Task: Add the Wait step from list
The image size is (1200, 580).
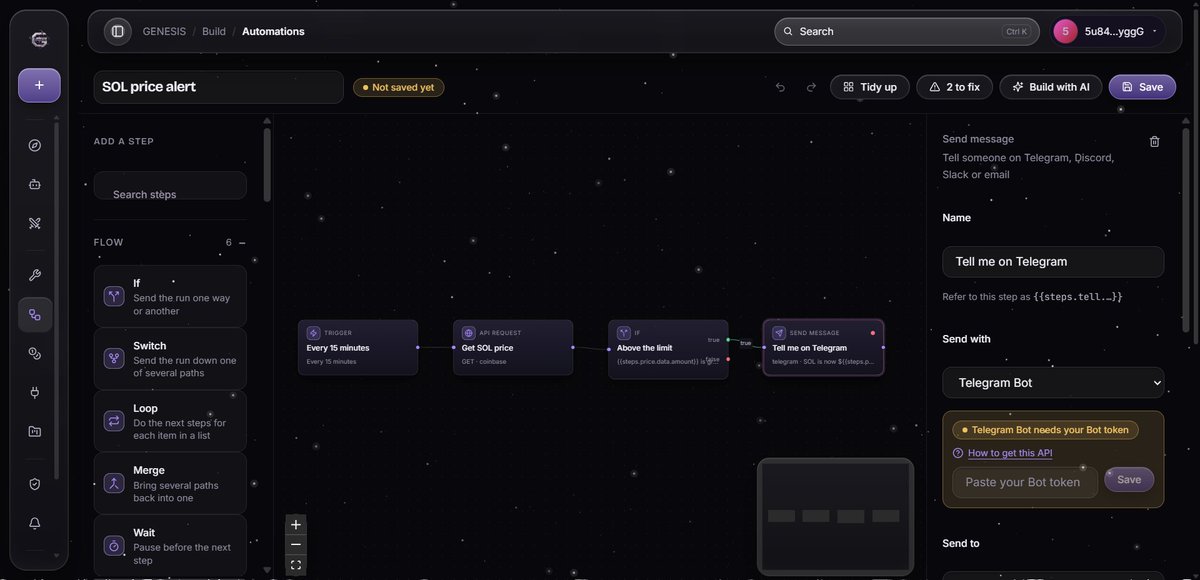Action: [x=170, y=546]
